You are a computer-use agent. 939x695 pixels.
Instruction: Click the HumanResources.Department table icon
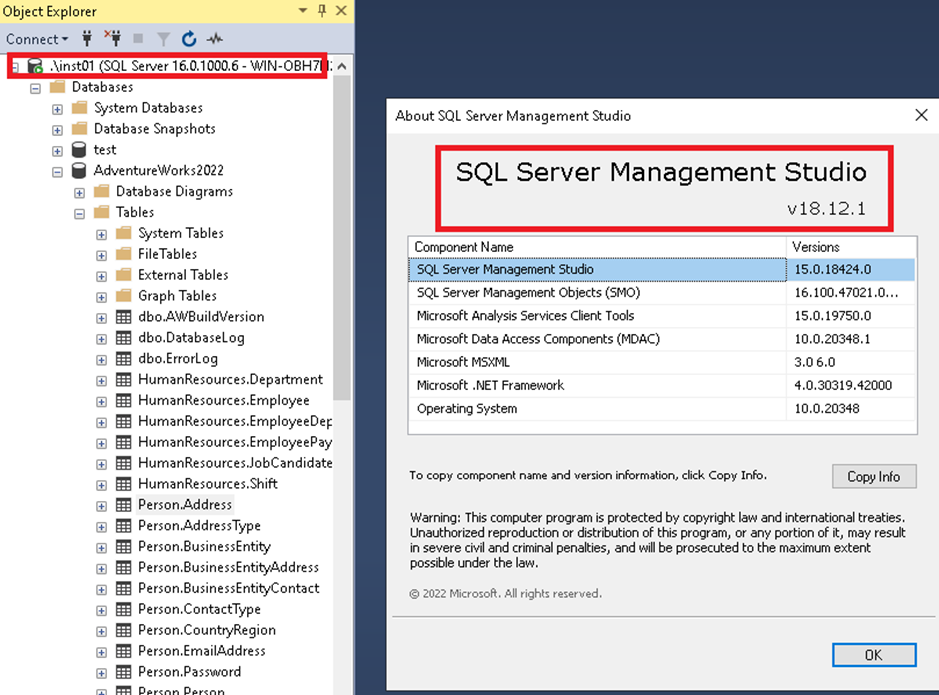123,380
